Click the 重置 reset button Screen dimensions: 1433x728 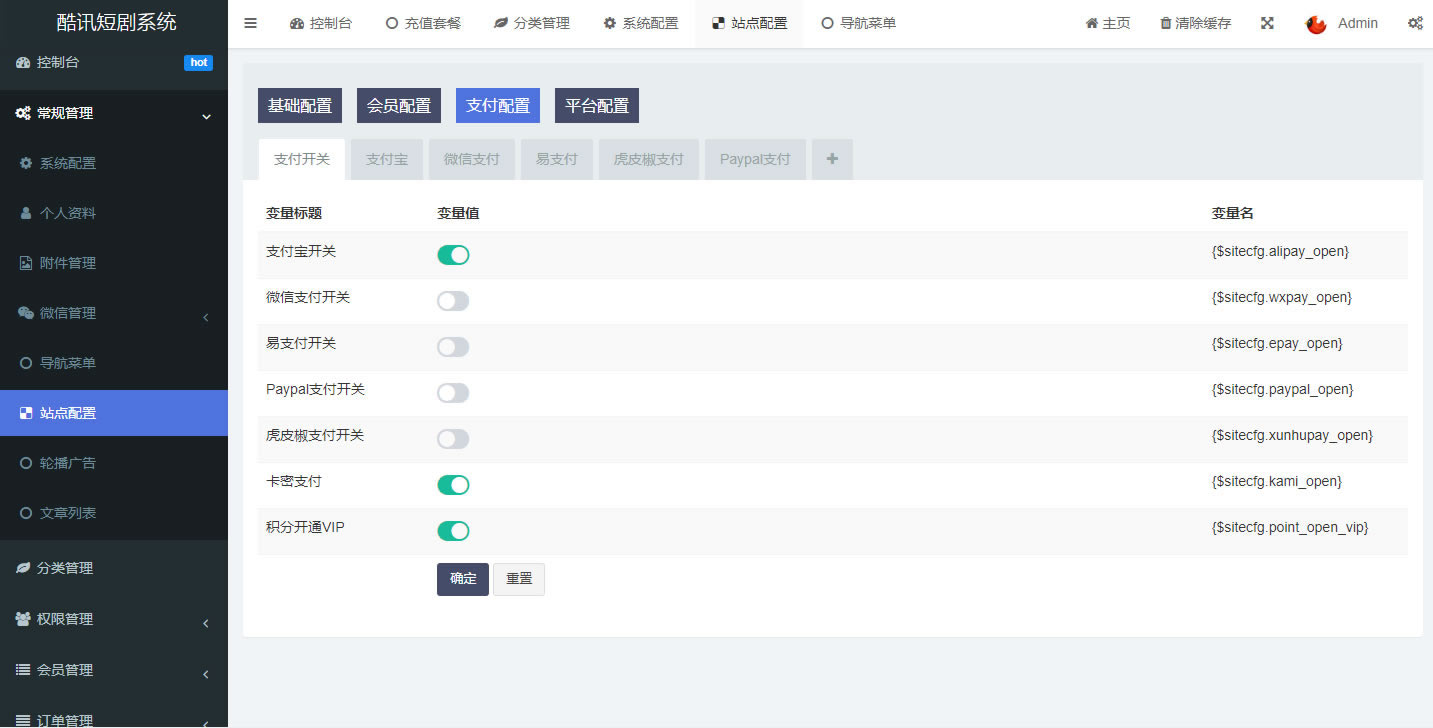519,579
